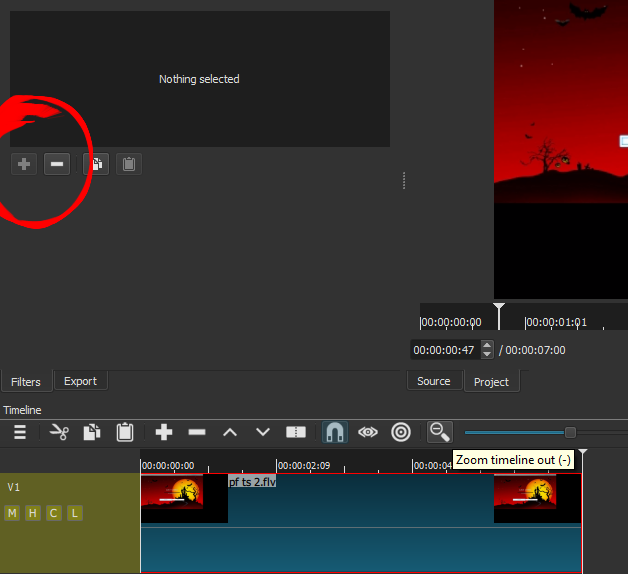Zoom timeline out with magnifier icon
This screenshot has height=574, width=628.
439,432
